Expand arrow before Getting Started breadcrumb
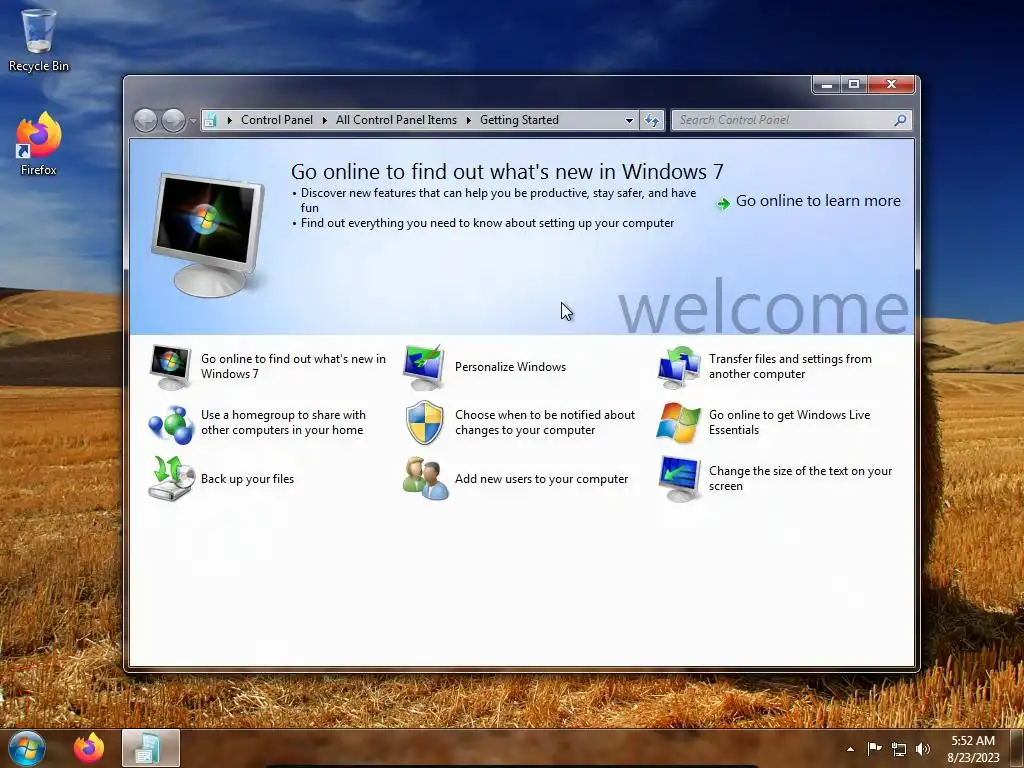 [468, 120]
